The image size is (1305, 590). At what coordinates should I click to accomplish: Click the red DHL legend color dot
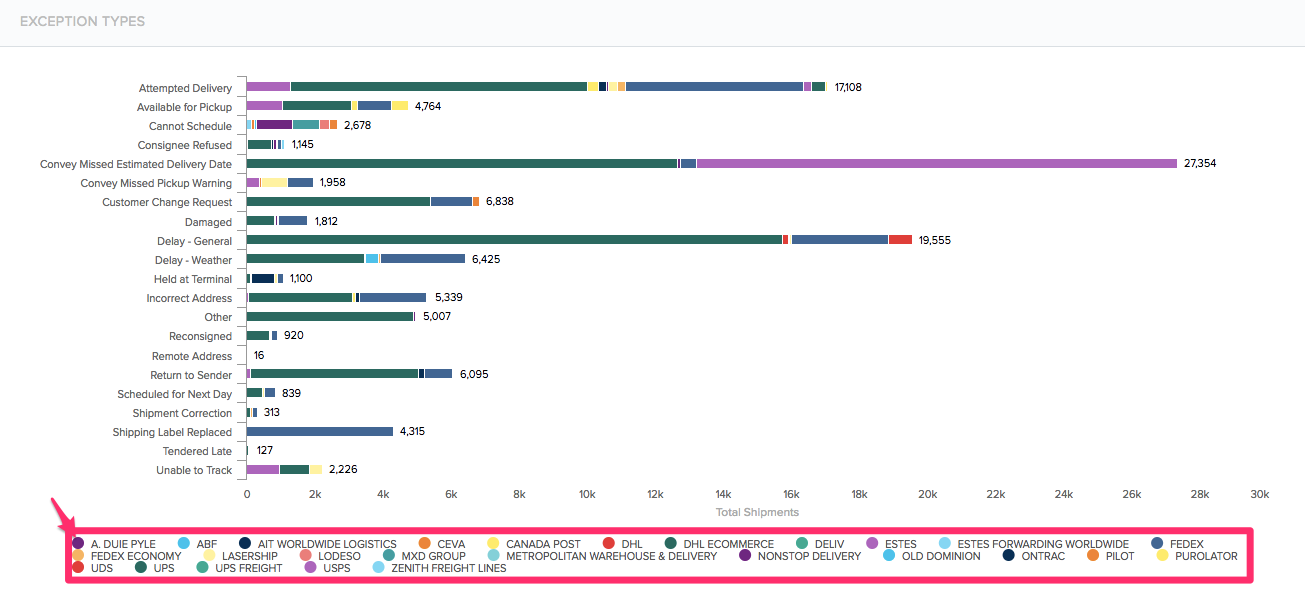click(x=608, y=544)
